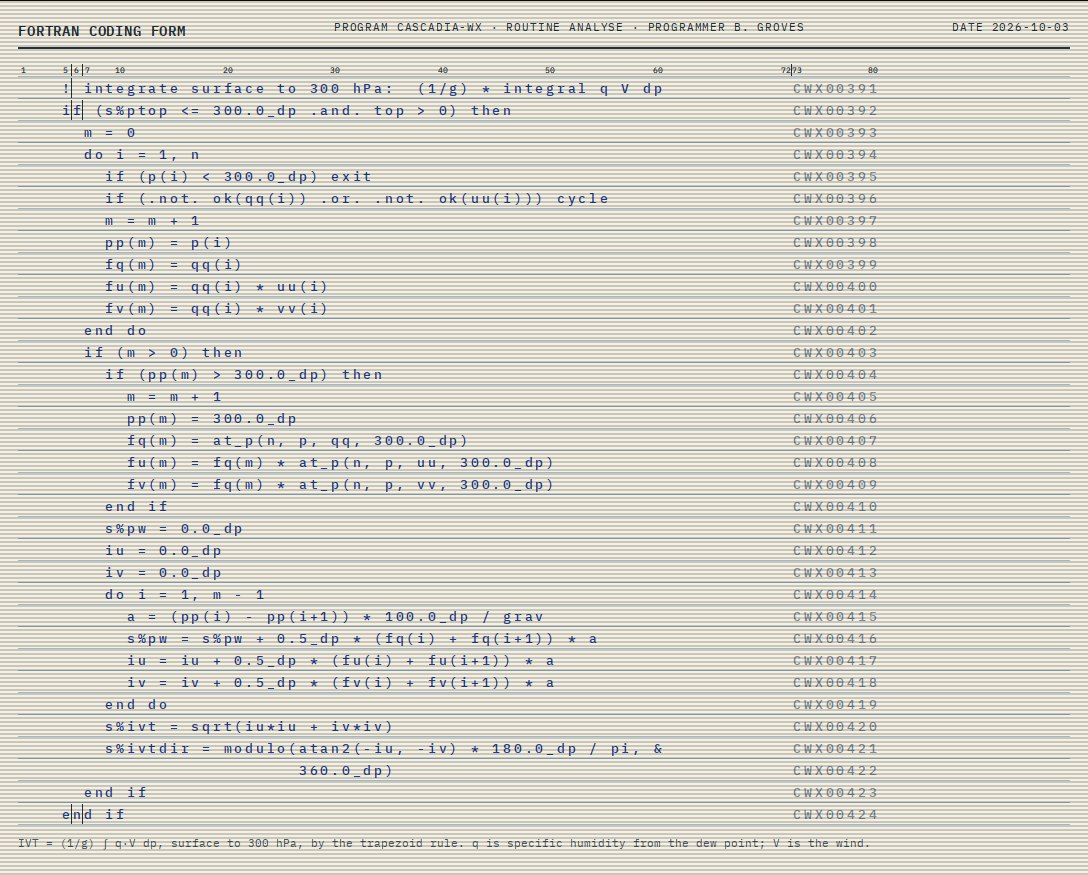Select line 'if (pp(m) > 300.0_dp) then'
This screenshot has width=1088, height=875.
point(244,375)
